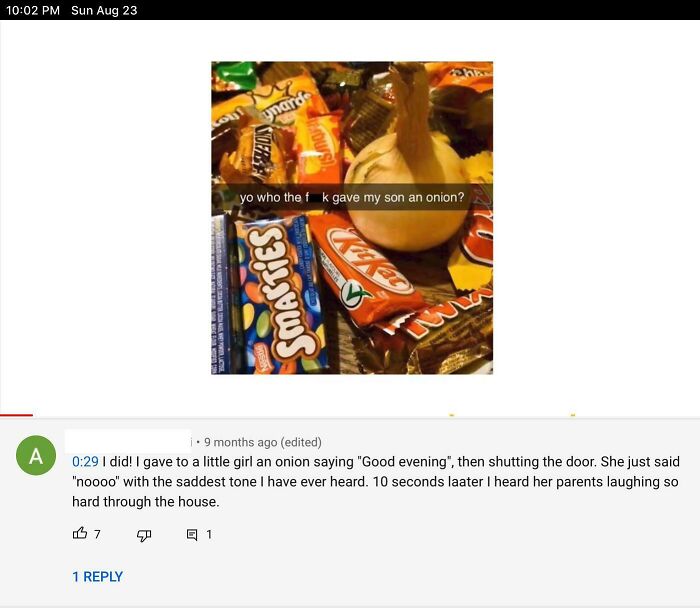Image resolution: width=700 pixels, height=608 pixels.
Task: Open the redacted commenter username
Action: coord(128,441)
